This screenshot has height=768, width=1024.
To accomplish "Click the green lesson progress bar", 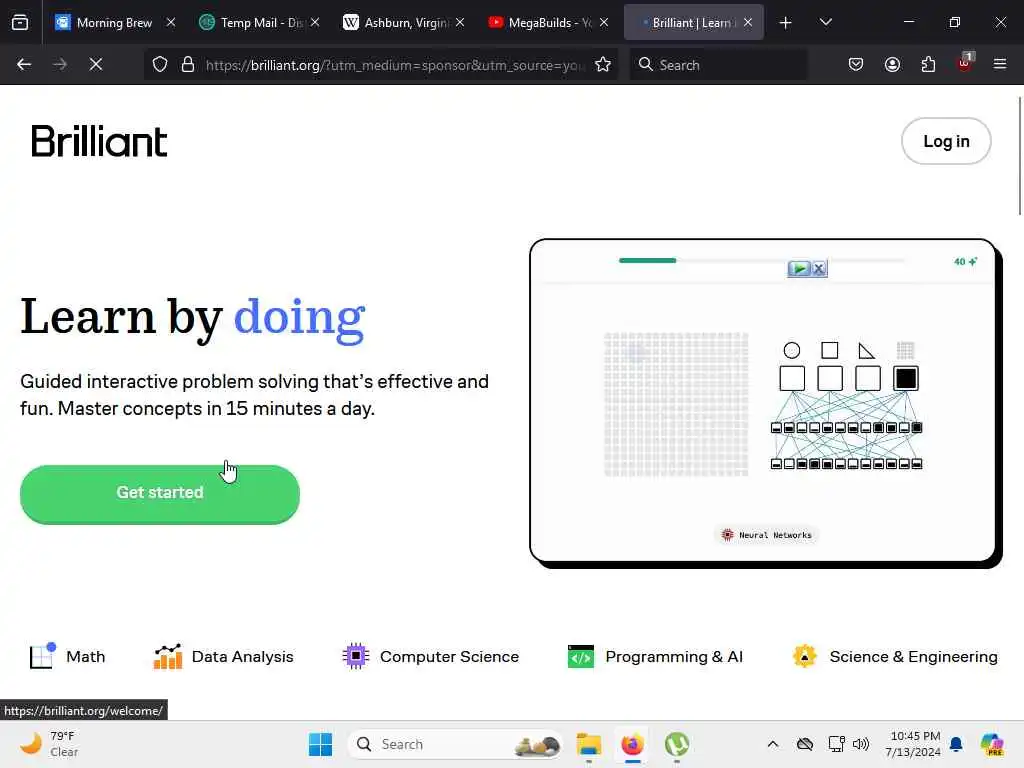I will click(647, 261).
